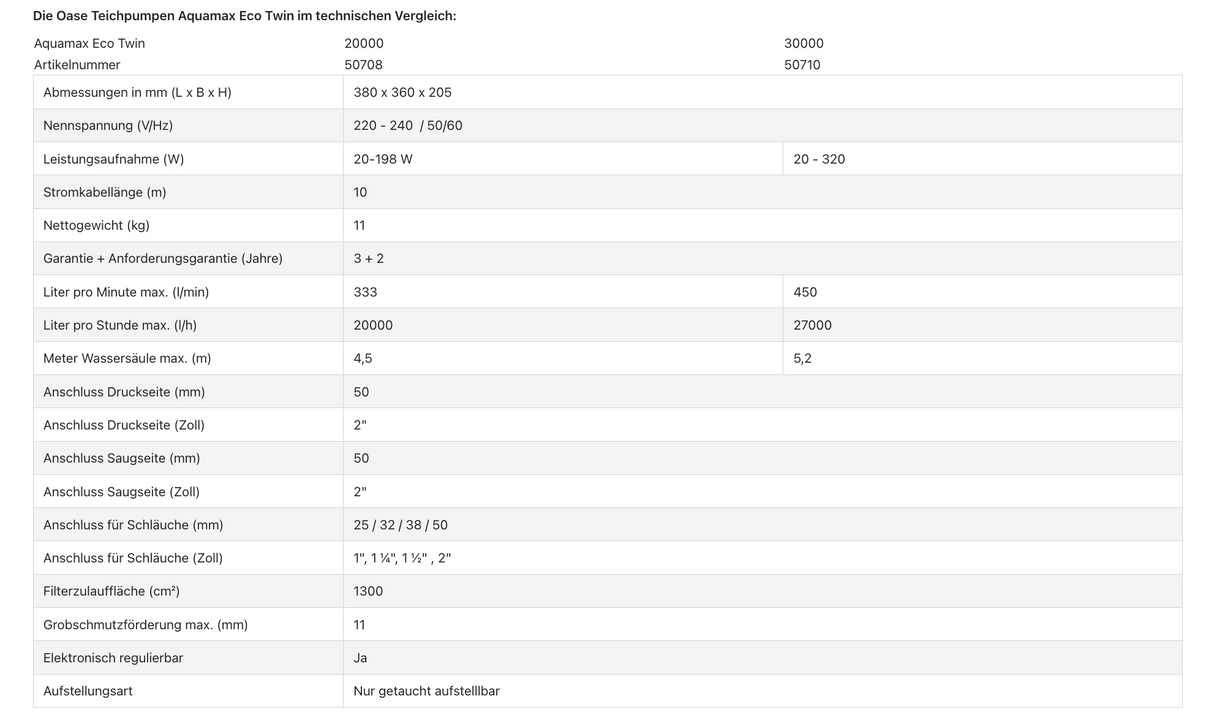Click the Elektronisch regulierbar value Ja

pos(361,658)
